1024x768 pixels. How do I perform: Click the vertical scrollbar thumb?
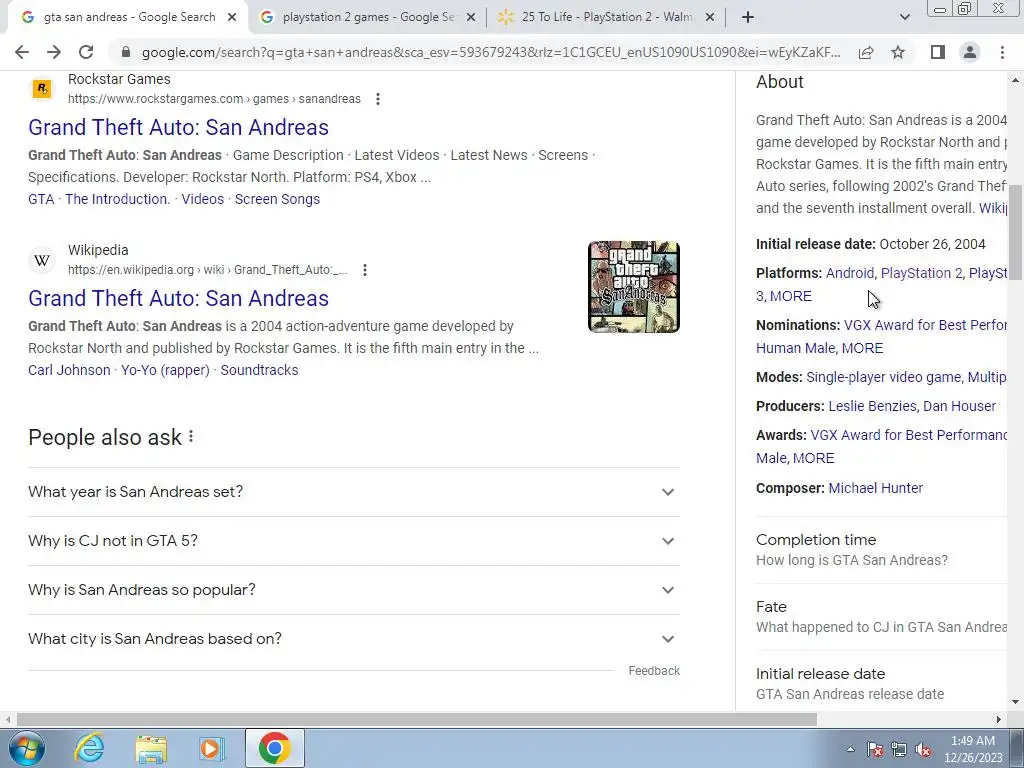tap(1016, 232)
